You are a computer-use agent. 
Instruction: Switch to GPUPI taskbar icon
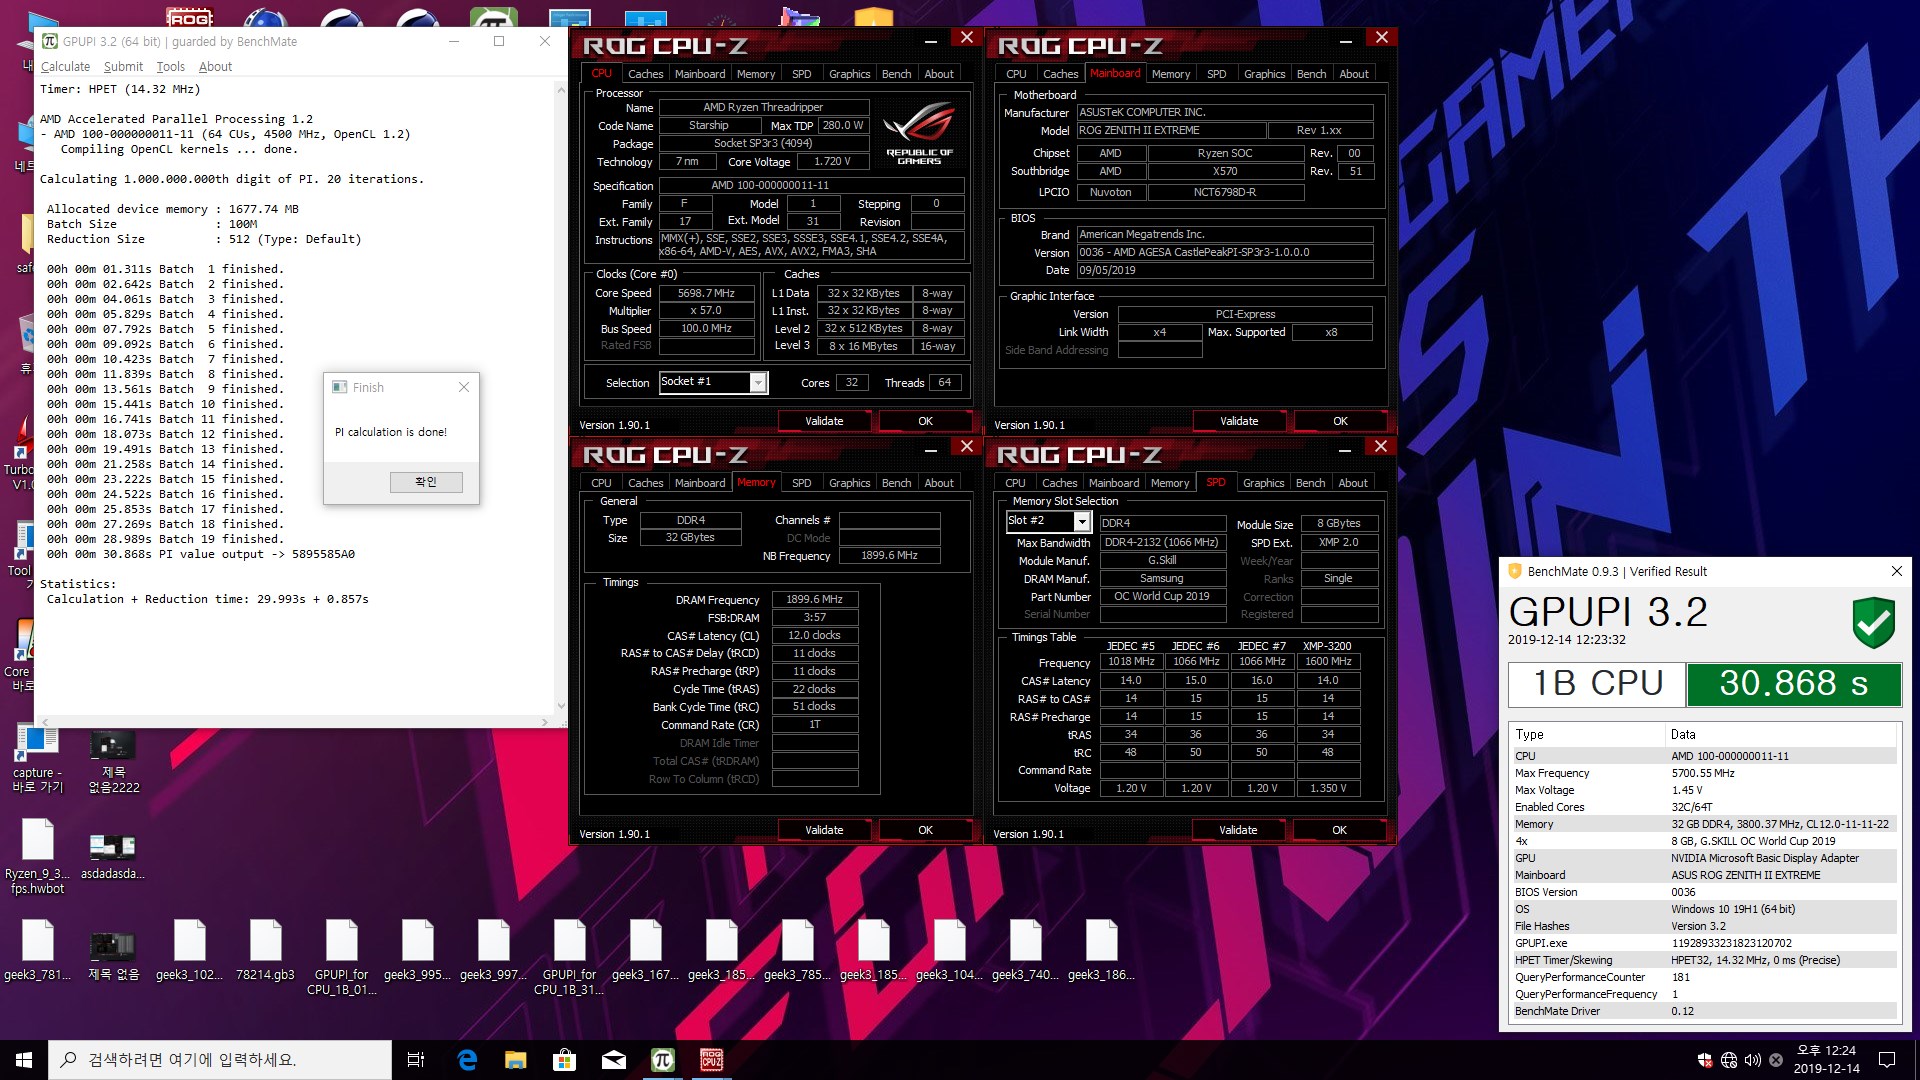663,1060
